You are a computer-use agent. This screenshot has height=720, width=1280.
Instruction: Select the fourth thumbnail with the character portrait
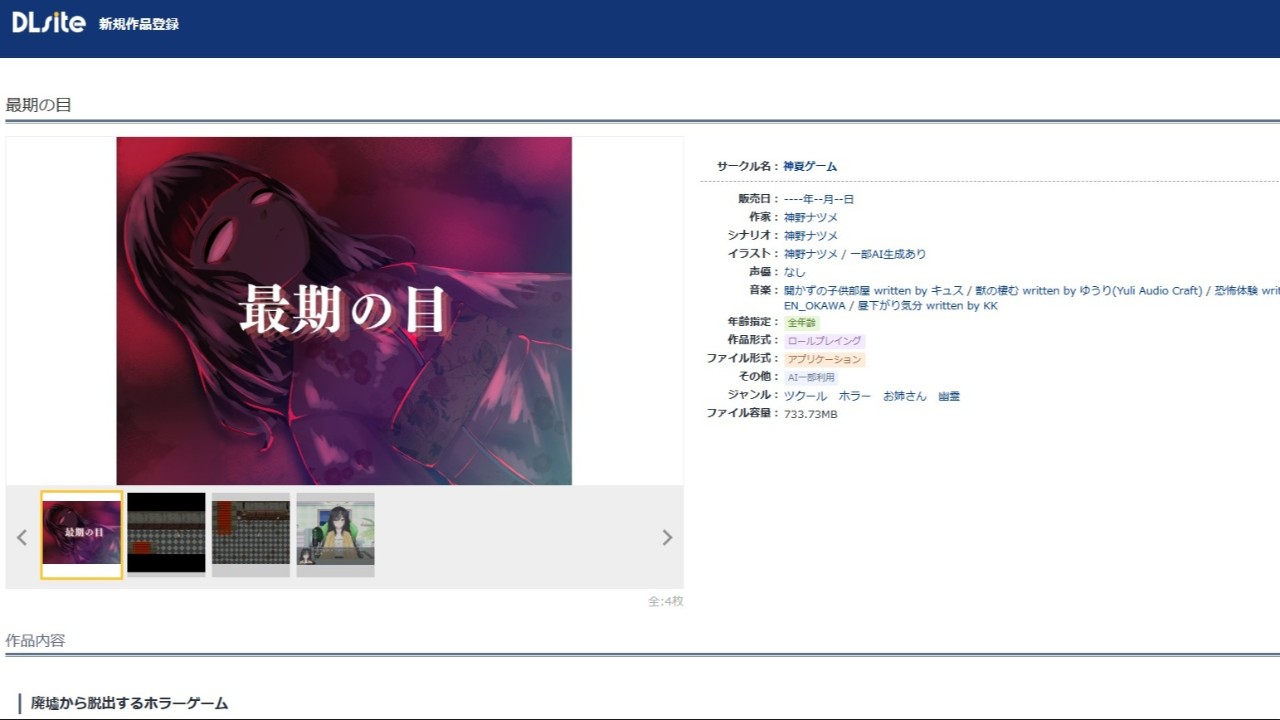[336, 534]
